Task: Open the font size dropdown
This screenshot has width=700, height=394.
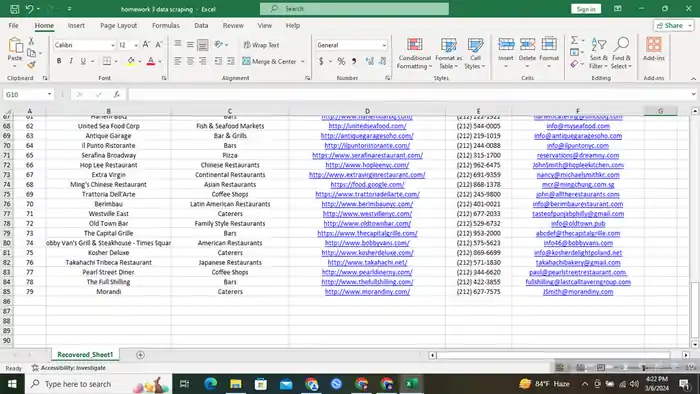Action: point(136,45)
